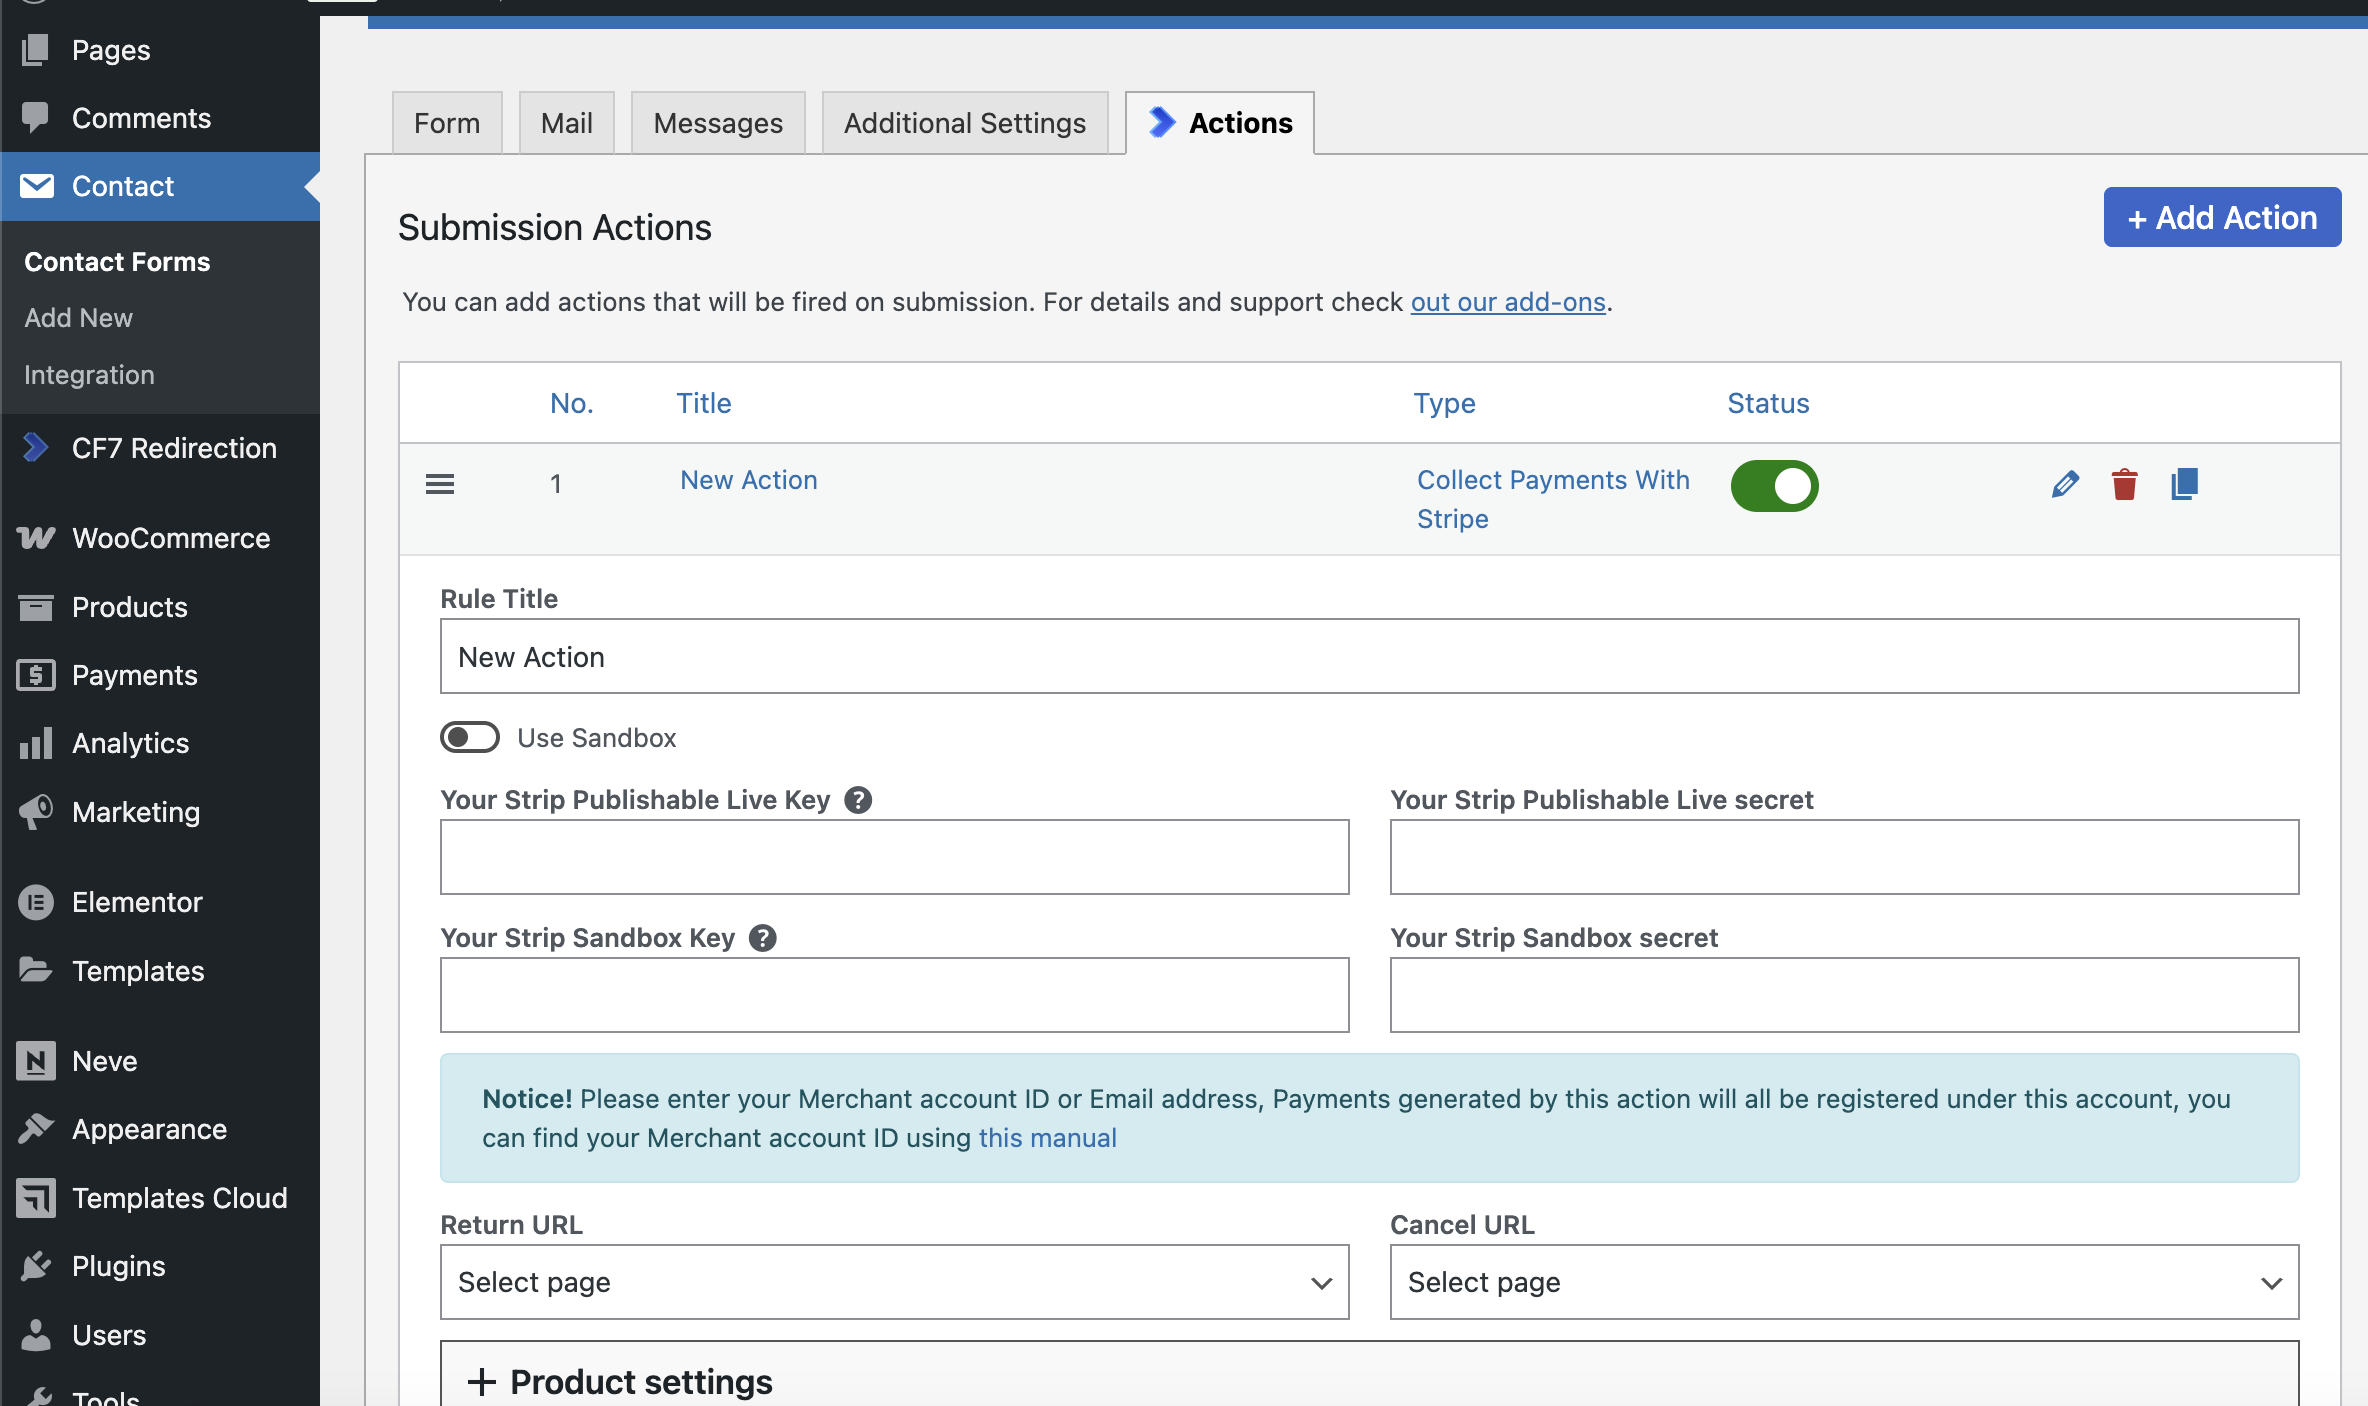Open CF7 Redirection sidebar item
Image resolution: width=2368 pixels, height=1406 pixels.
coord(173,448)
